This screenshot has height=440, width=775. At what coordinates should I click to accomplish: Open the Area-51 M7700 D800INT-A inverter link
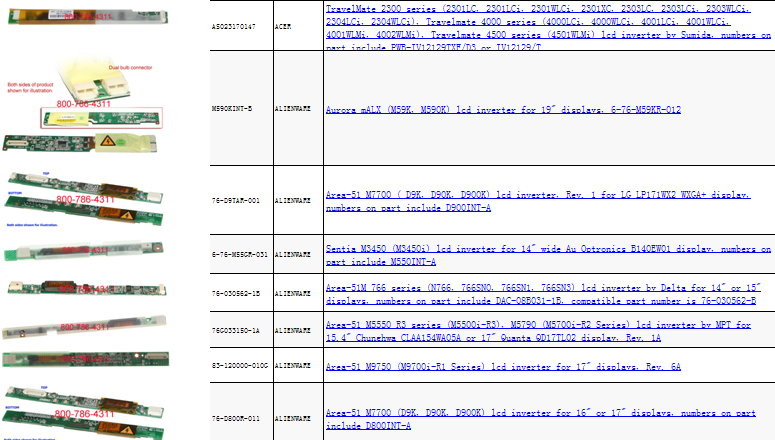[x=540, y=419]
